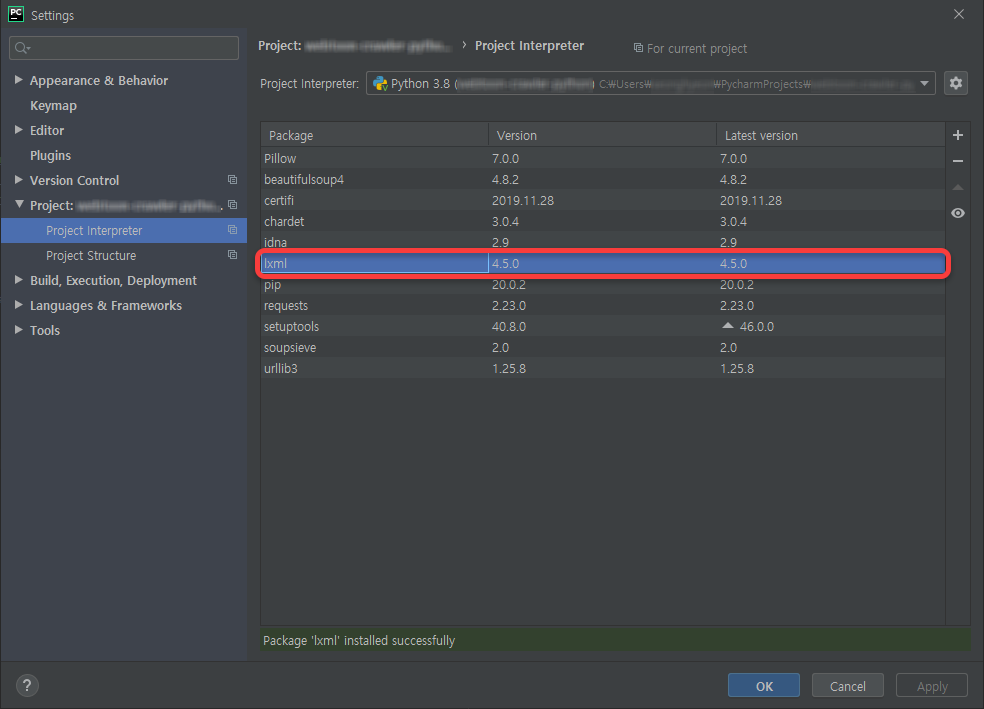Screen dimensions: 984x709
Task: Select the chardet package row
Action: [603, 221]
